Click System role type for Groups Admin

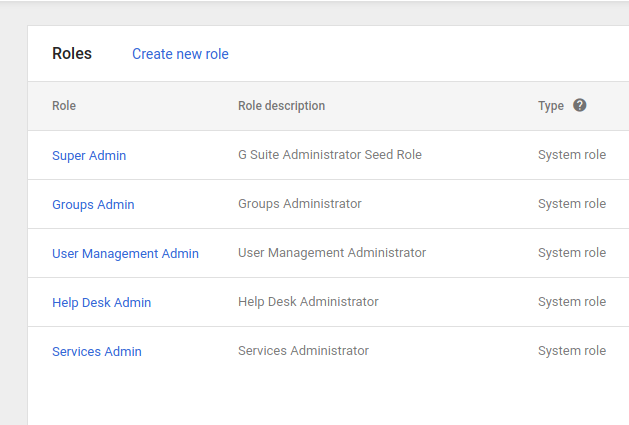(x=572, y=204)
